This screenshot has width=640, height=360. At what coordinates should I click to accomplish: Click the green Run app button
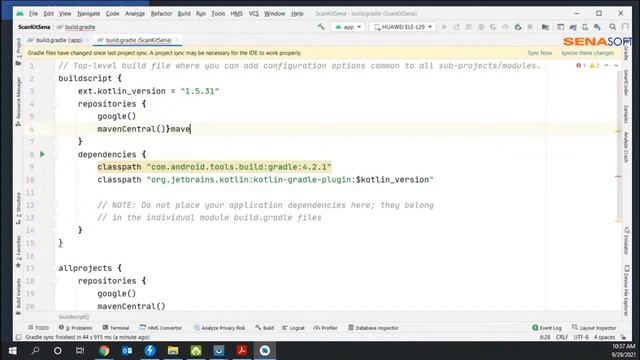(x=444, y=27)
